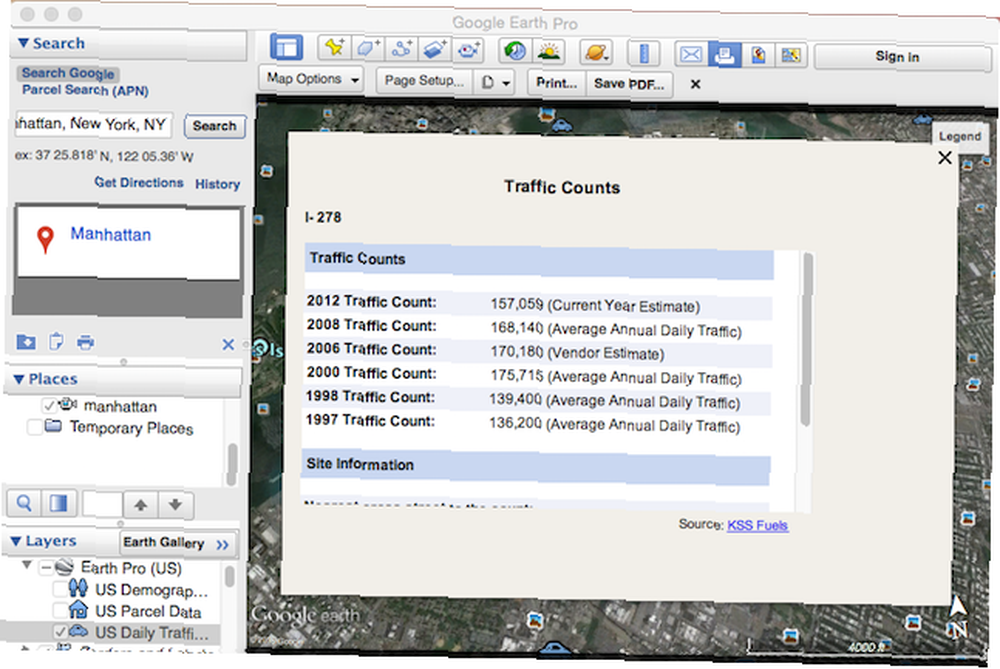Click the print toolbar icon
The image size is (1000, 669).
[724, 55]
